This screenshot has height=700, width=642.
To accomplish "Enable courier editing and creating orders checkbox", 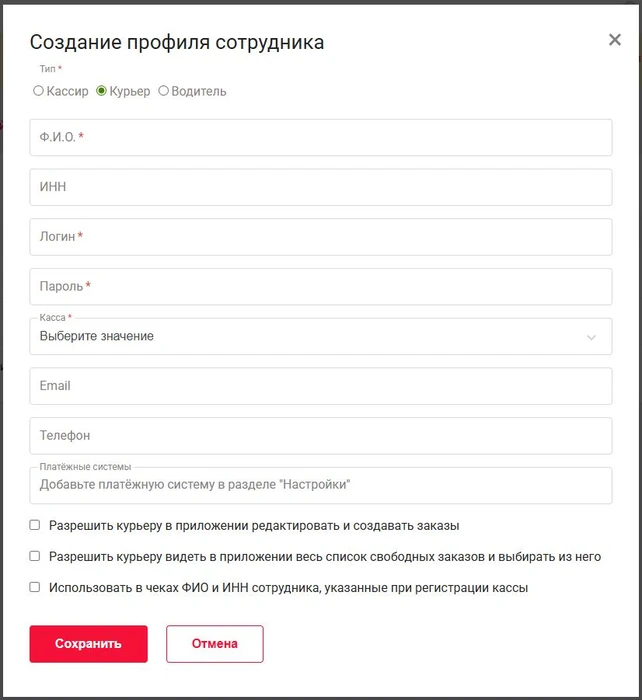I will [x=35, y=525].
